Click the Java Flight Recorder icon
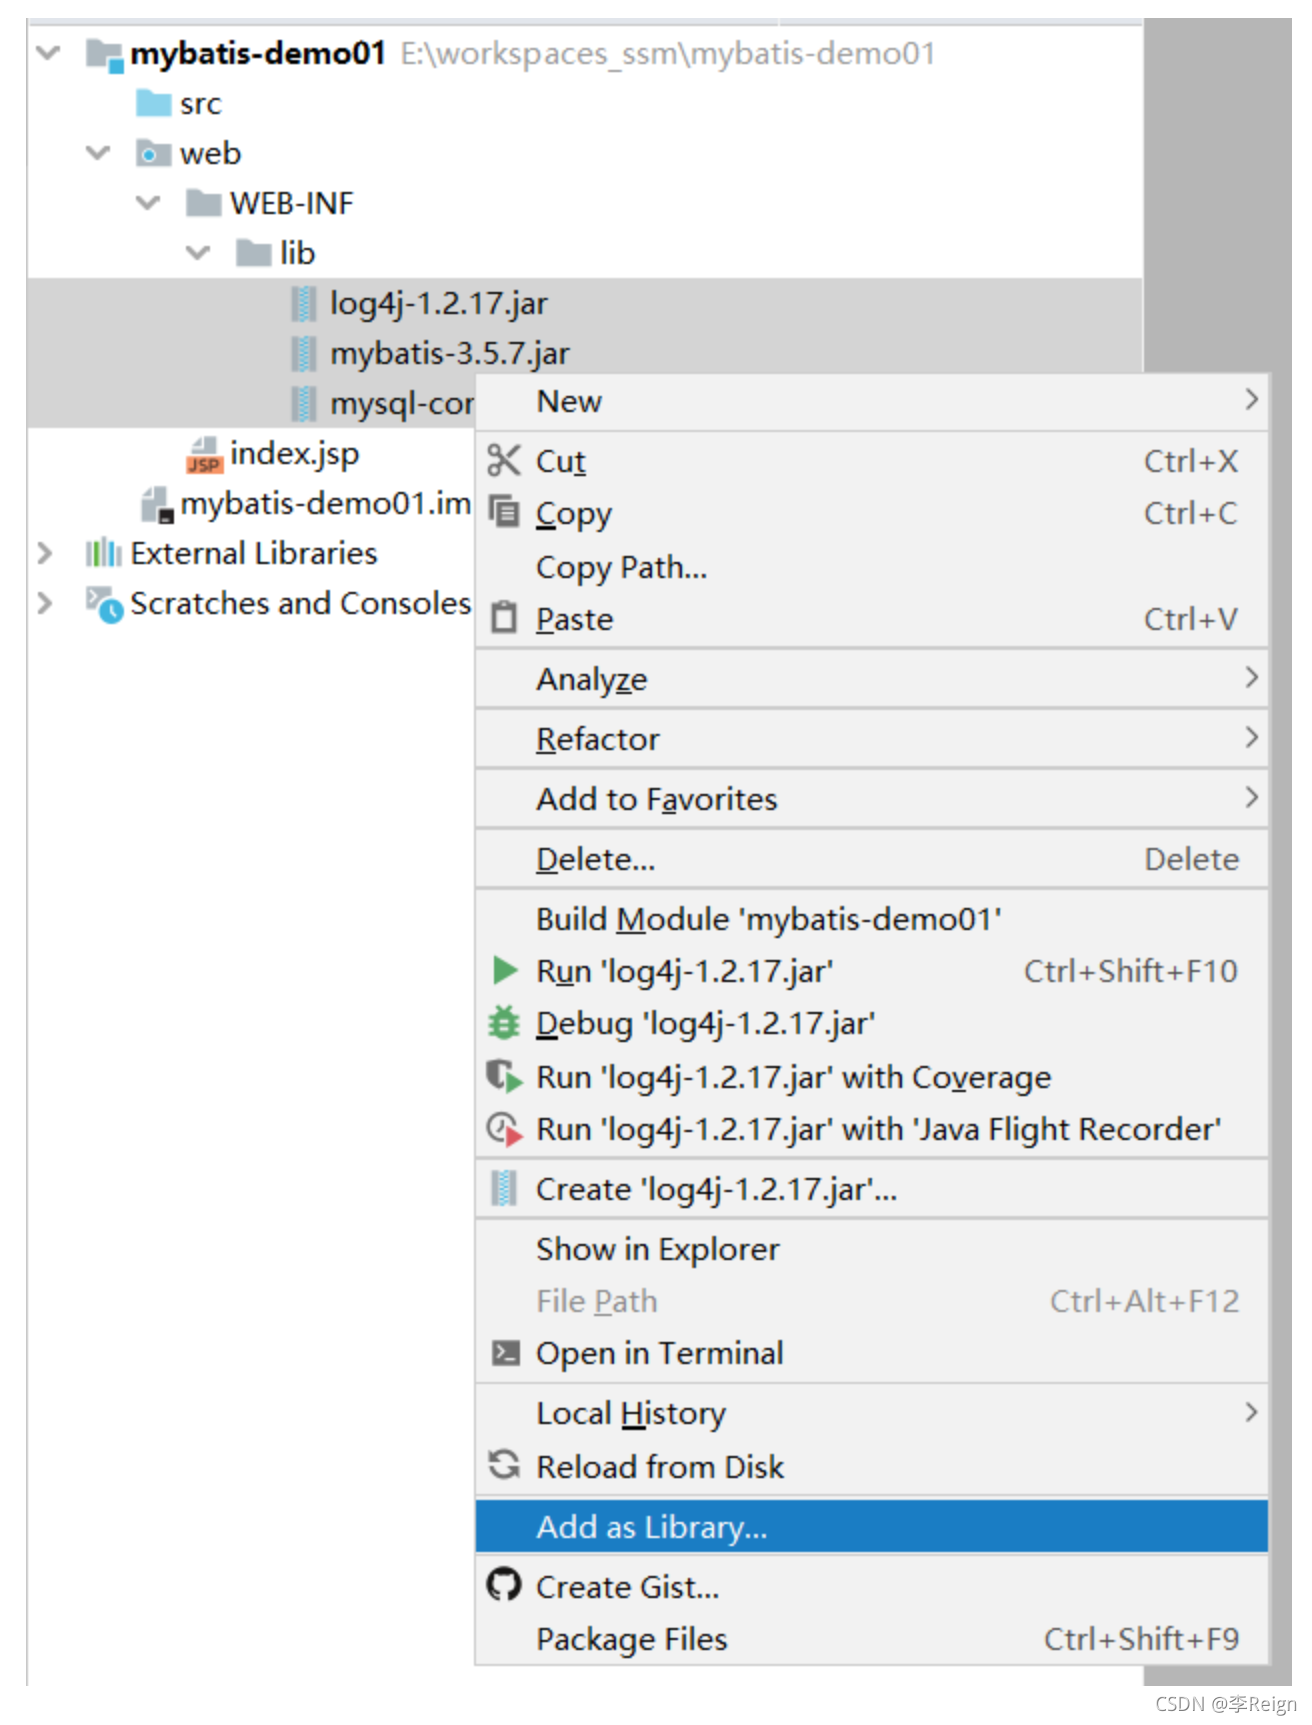The height and width of the screenshot is (1725, 1312). [504, 1129]
